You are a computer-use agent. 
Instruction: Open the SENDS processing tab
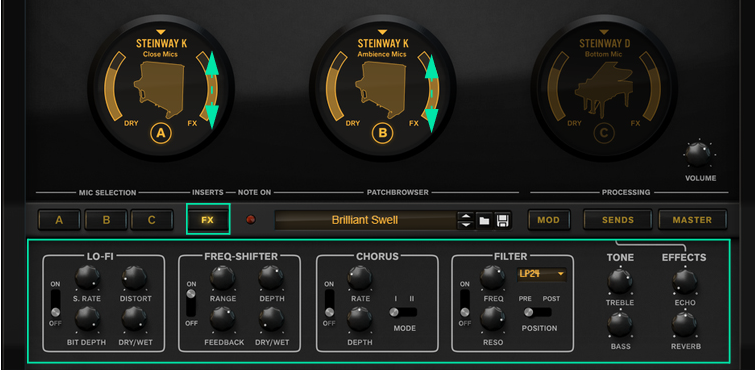tap(618, 220)
